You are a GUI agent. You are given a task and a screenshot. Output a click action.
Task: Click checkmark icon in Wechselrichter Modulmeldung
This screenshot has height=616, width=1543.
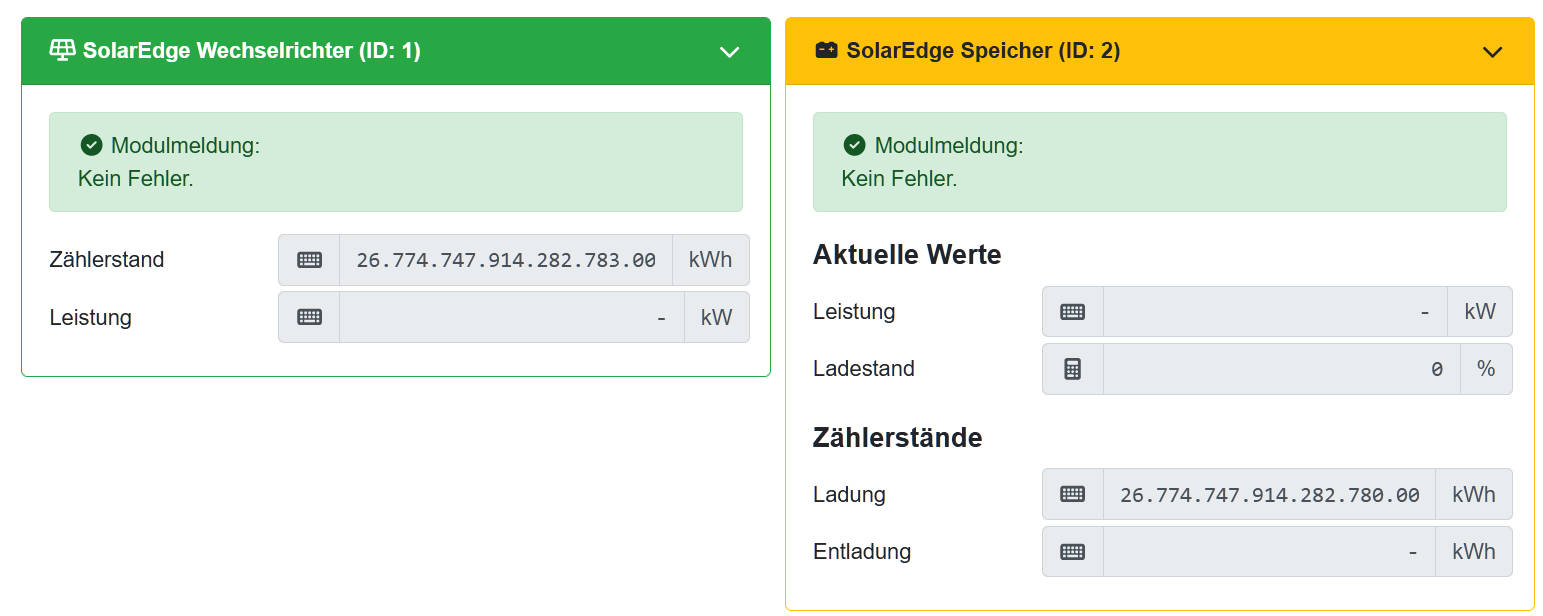pos(91,146)
